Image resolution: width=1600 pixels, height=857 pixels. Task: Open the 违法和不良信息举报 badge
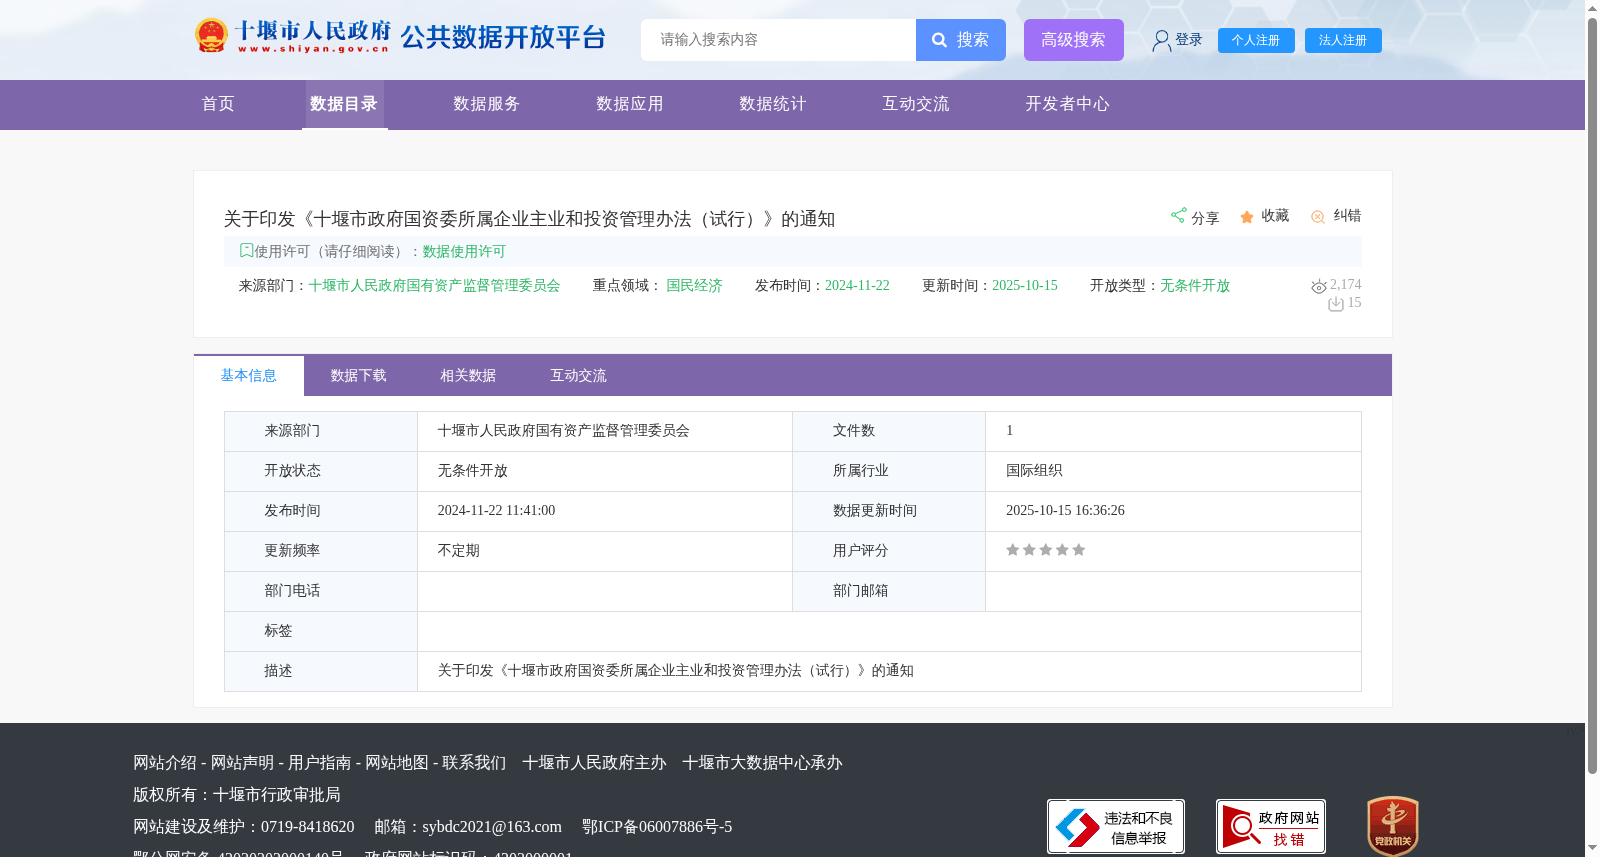tap(1116, 826)
